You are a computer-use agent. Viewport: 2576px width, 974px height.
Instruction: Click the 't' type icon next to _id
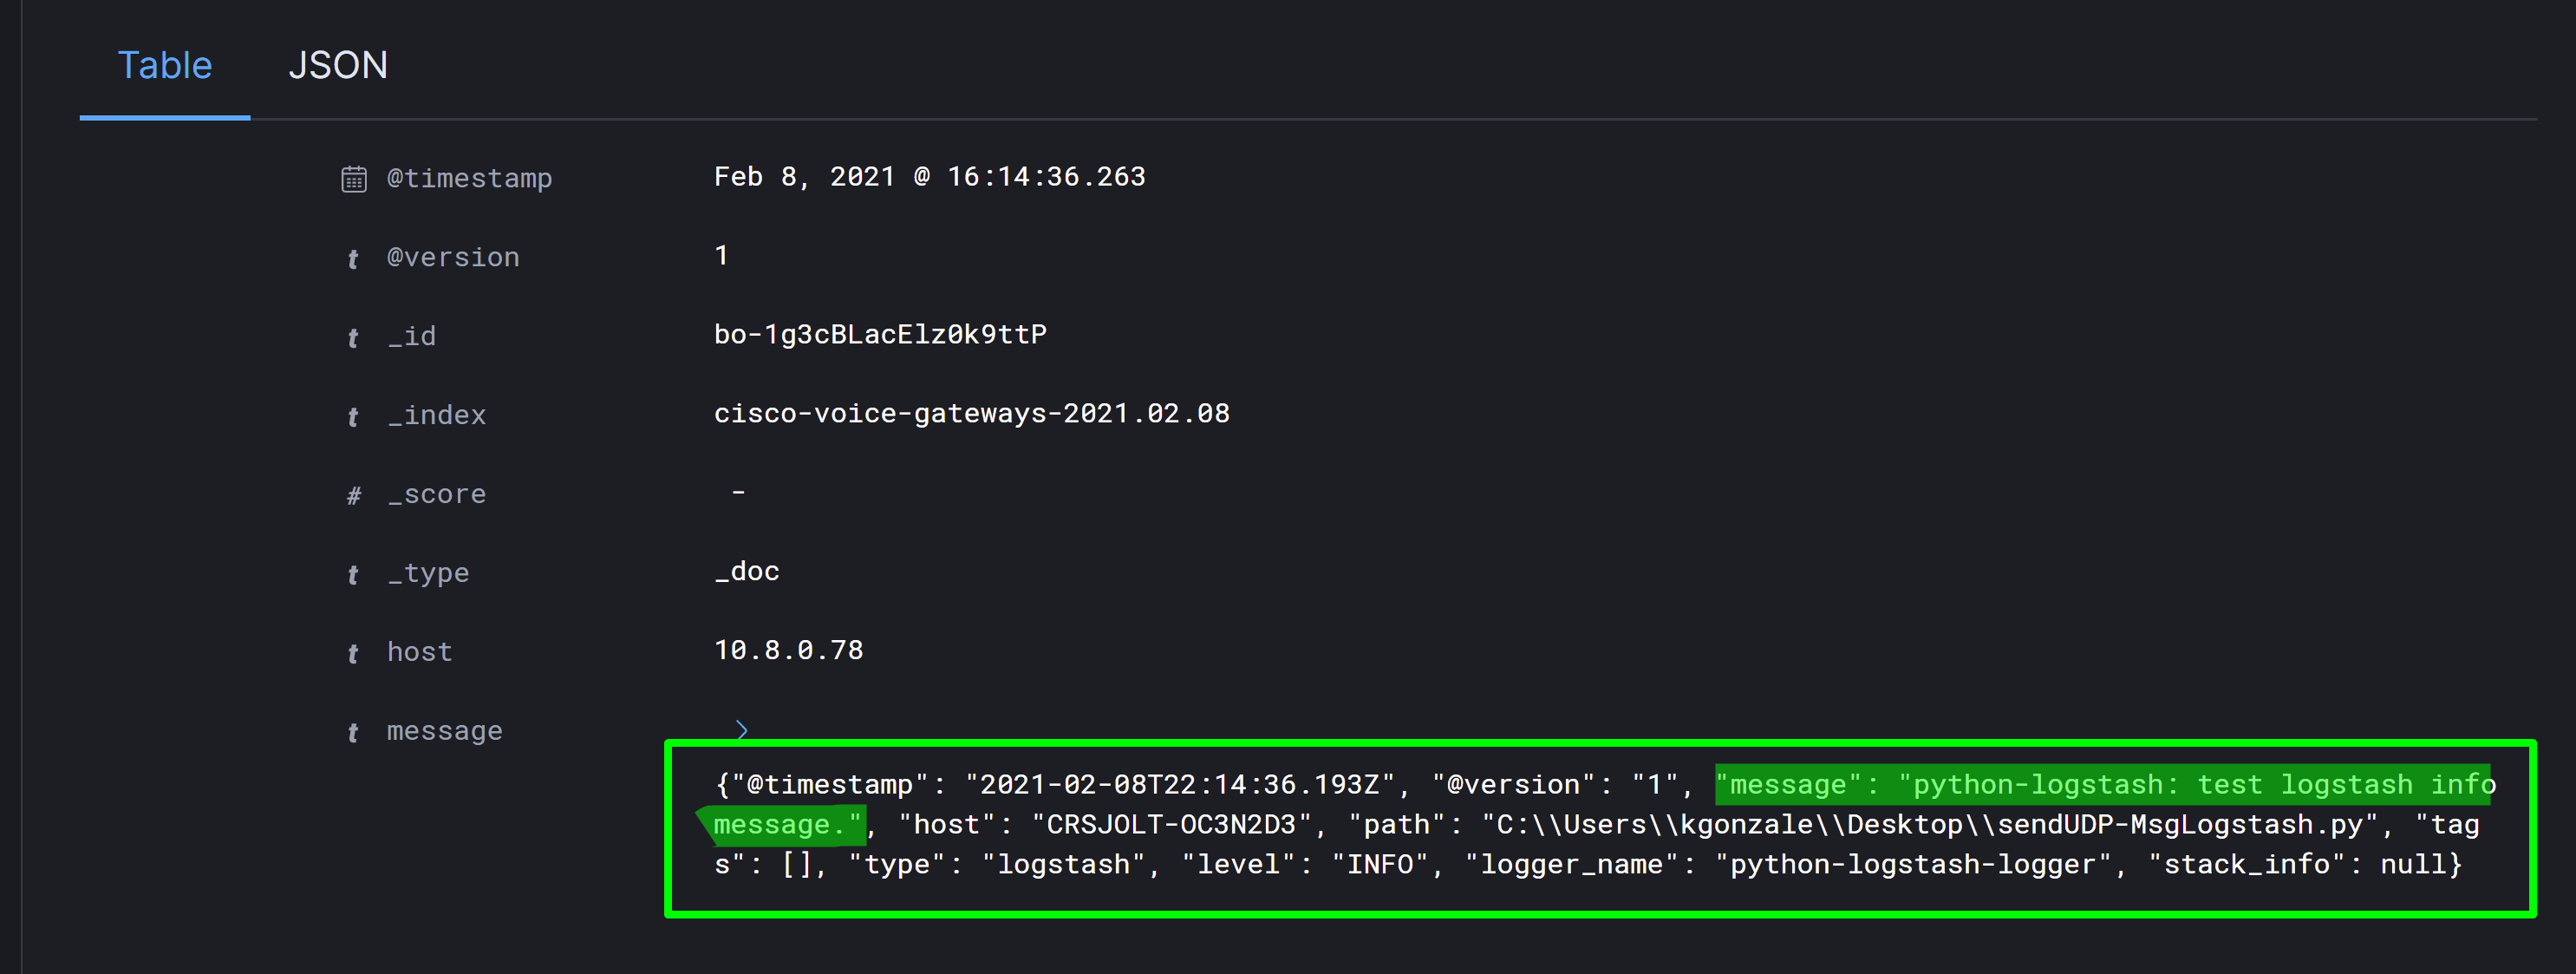(354, 338)
